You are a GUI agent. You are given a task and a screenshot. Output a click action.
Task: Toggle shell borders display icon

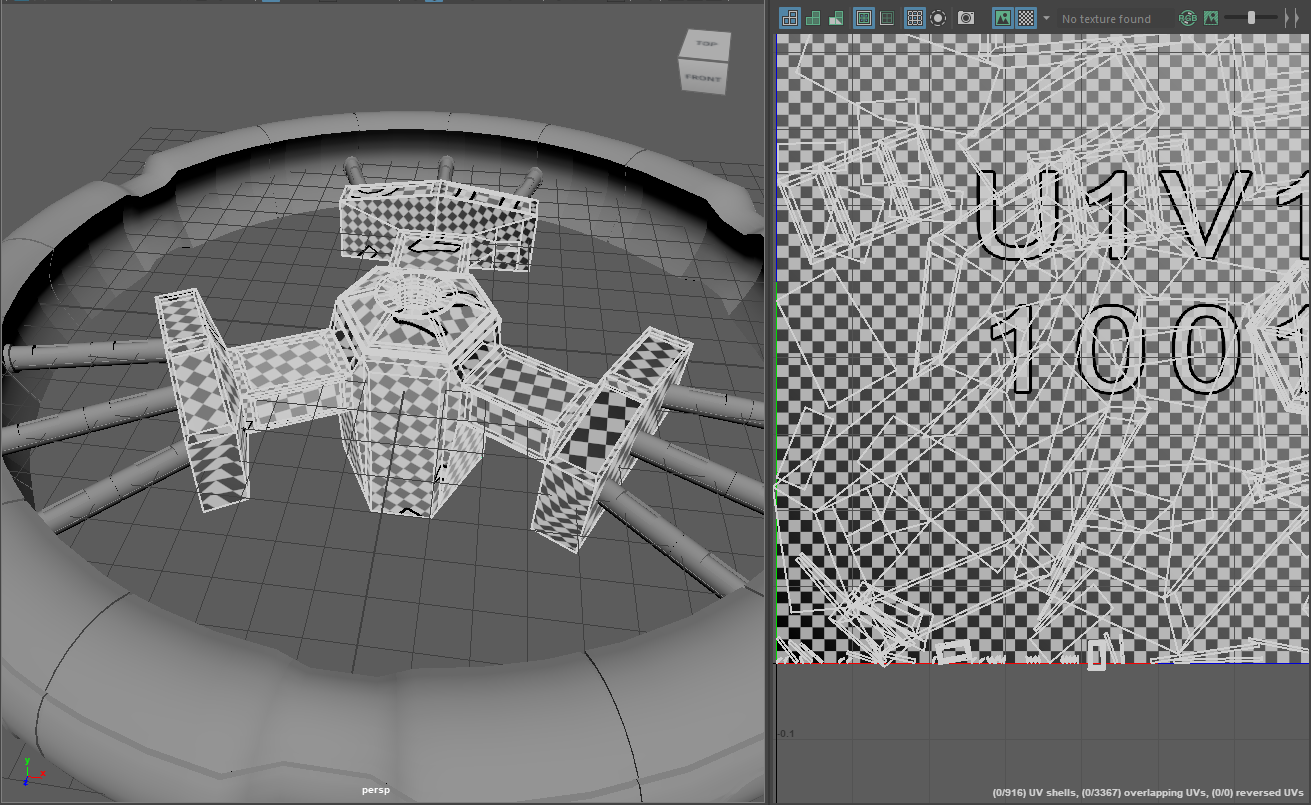(886, 18)
